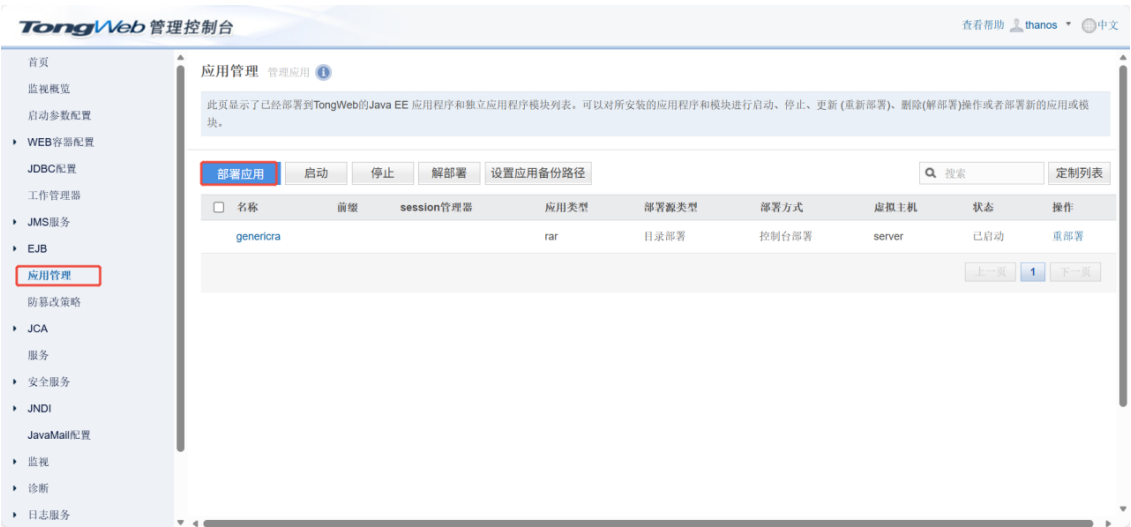Open the genericra application link
Screen dimensions: 1131x527
point(259,237)
